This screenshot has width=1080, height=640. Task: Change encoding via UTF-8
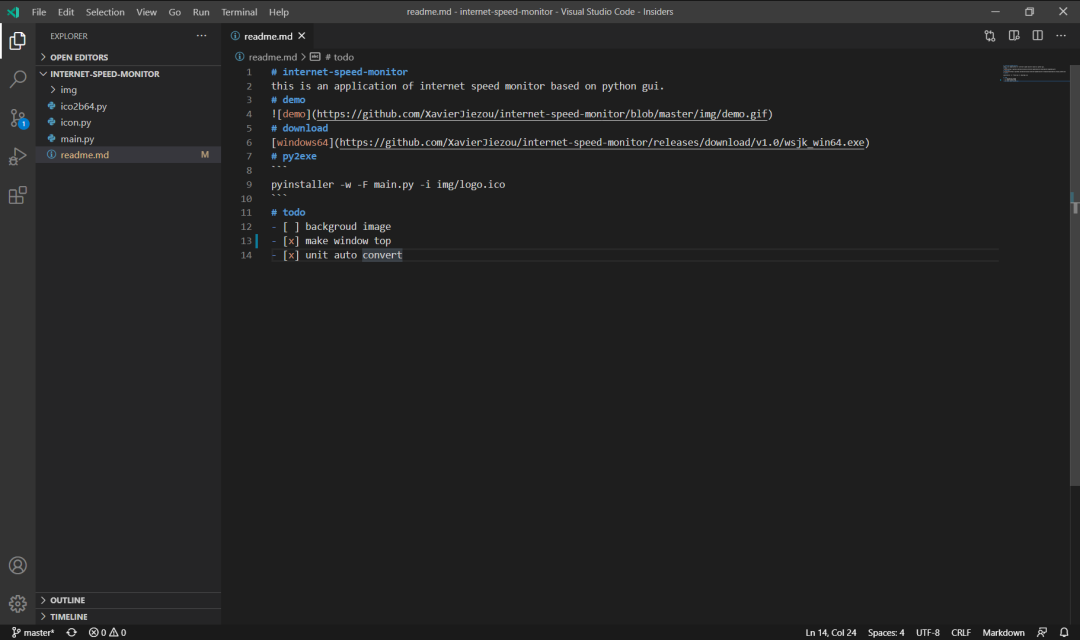tap(928, 632)
